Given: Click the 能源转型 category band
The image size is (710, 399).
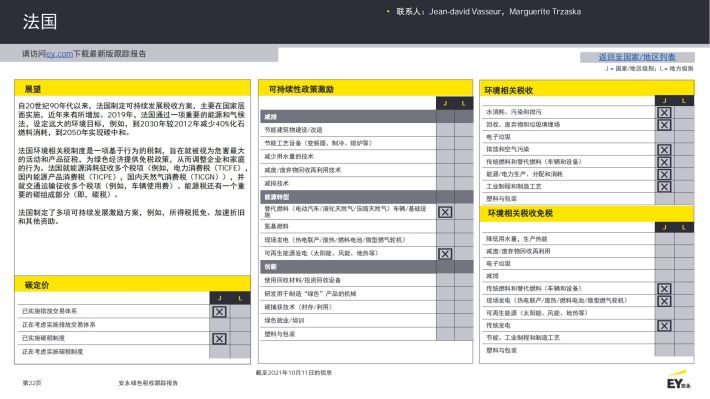Looking at the screenshot, I should [367, 197].
